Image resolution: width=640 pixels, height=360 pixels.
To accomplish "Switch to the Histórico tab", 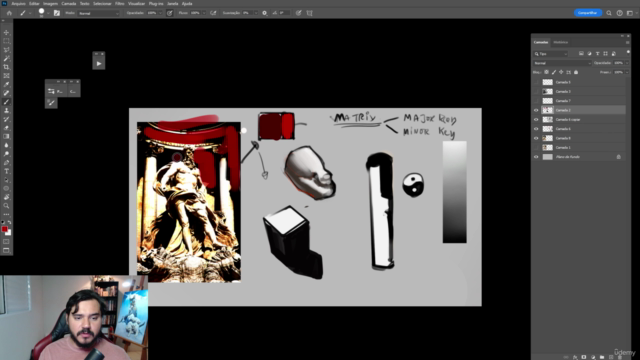I will tap(560, 42).
